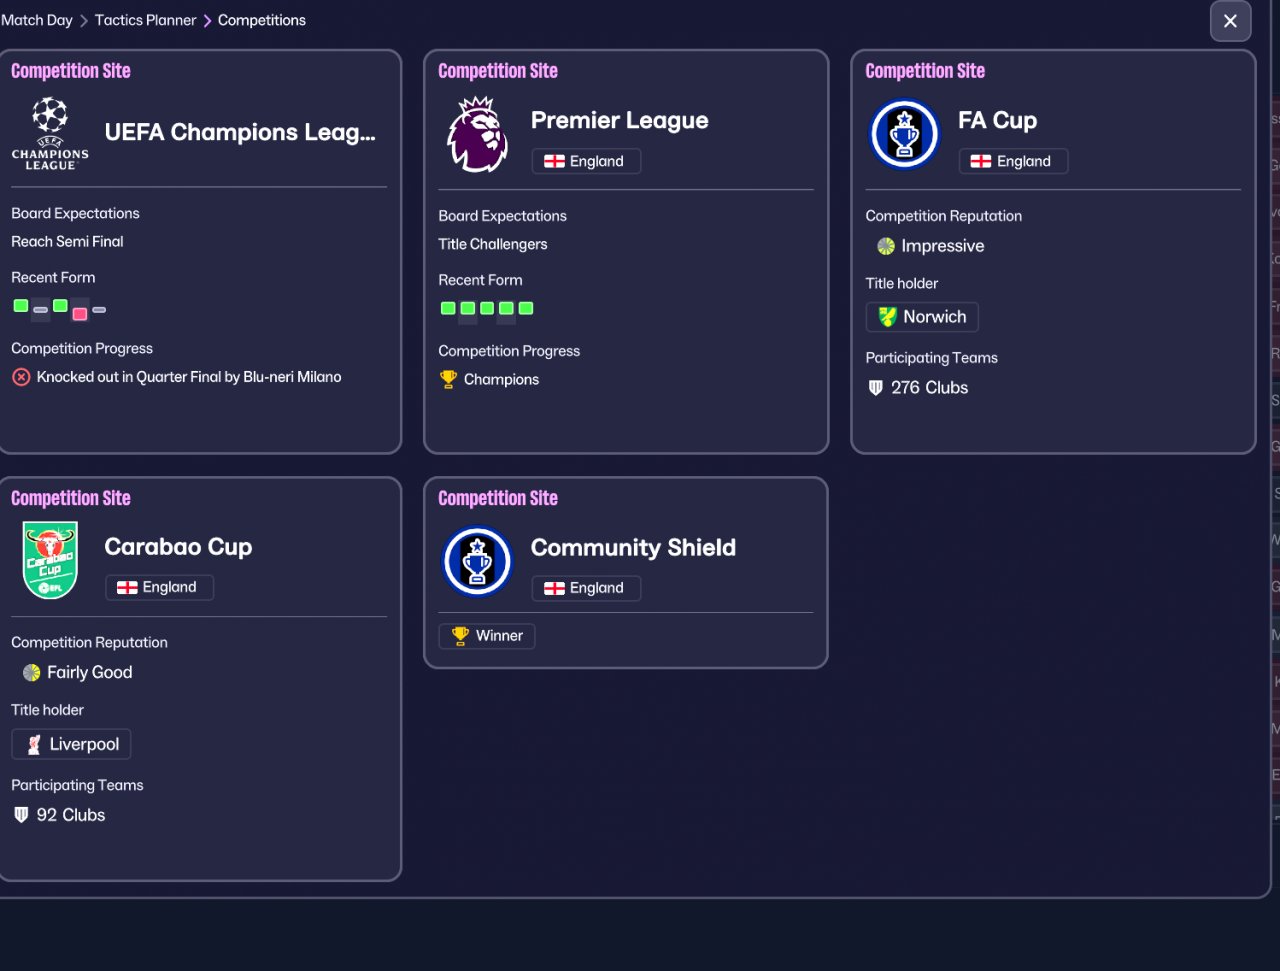This screenshot has height=971, width=1280.
Task: Click the FA Cup Impressive reputation icon
Action: (886, 246)
